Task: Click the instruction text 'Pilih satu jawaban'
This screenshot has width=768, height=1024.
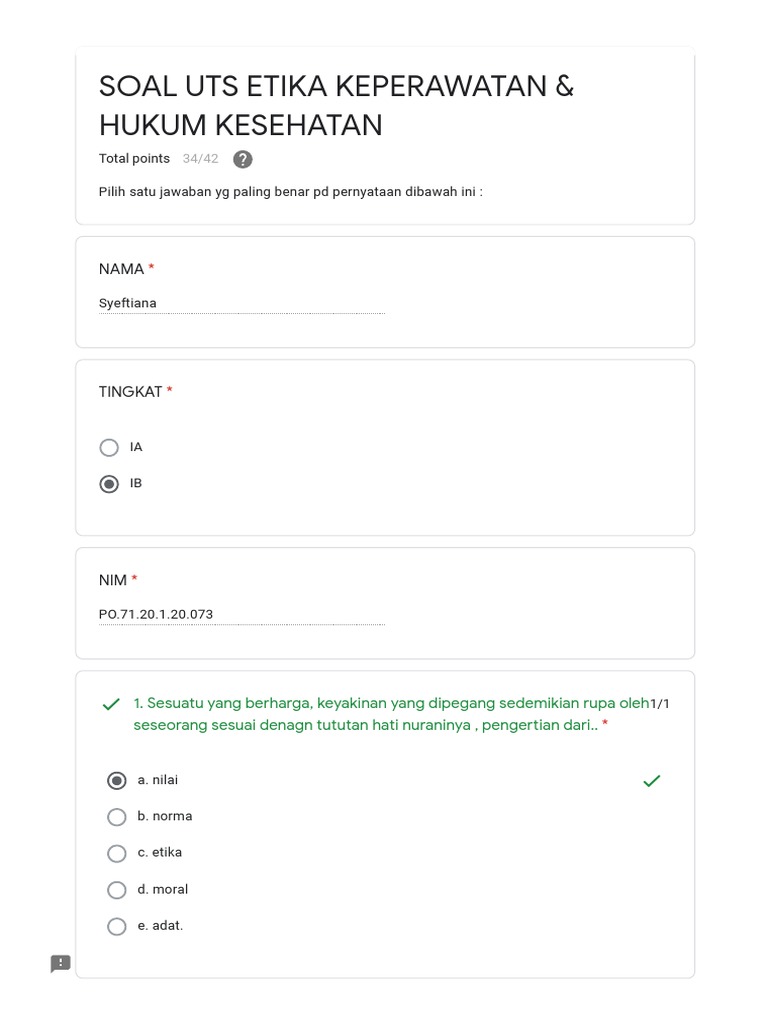Action: point(290,191)
